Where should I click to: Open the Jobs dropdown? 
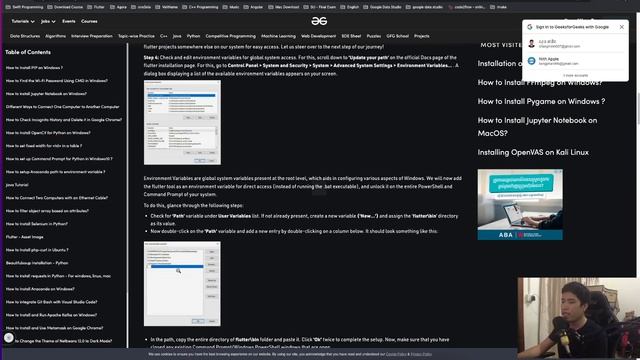click(48, 21)
